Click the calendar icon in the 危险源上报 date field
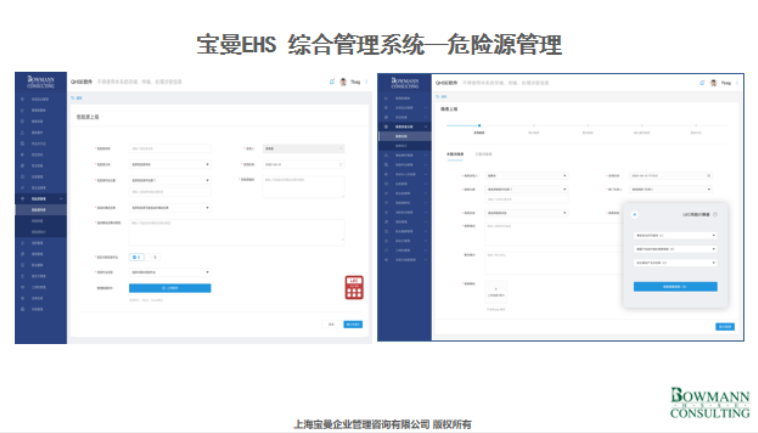 (341, 164)
